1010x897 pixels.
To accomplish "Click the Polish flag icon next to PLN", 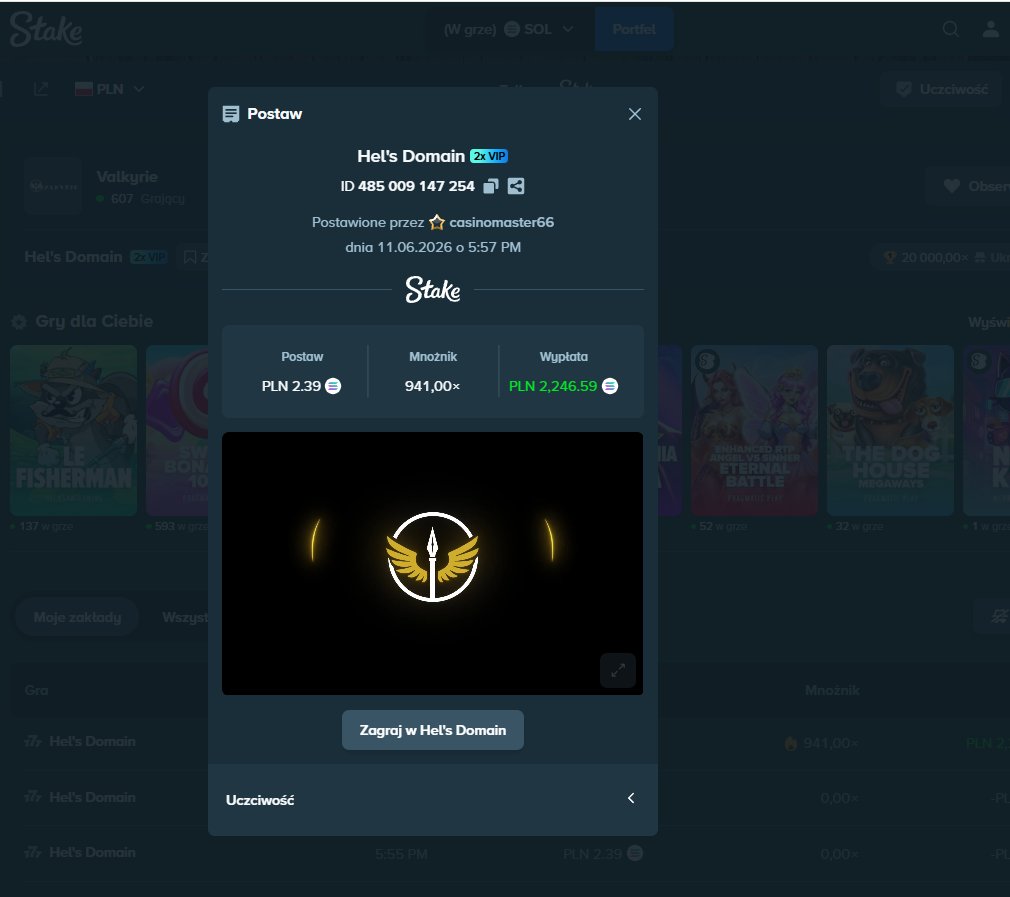I will click(x=84, y=89).
